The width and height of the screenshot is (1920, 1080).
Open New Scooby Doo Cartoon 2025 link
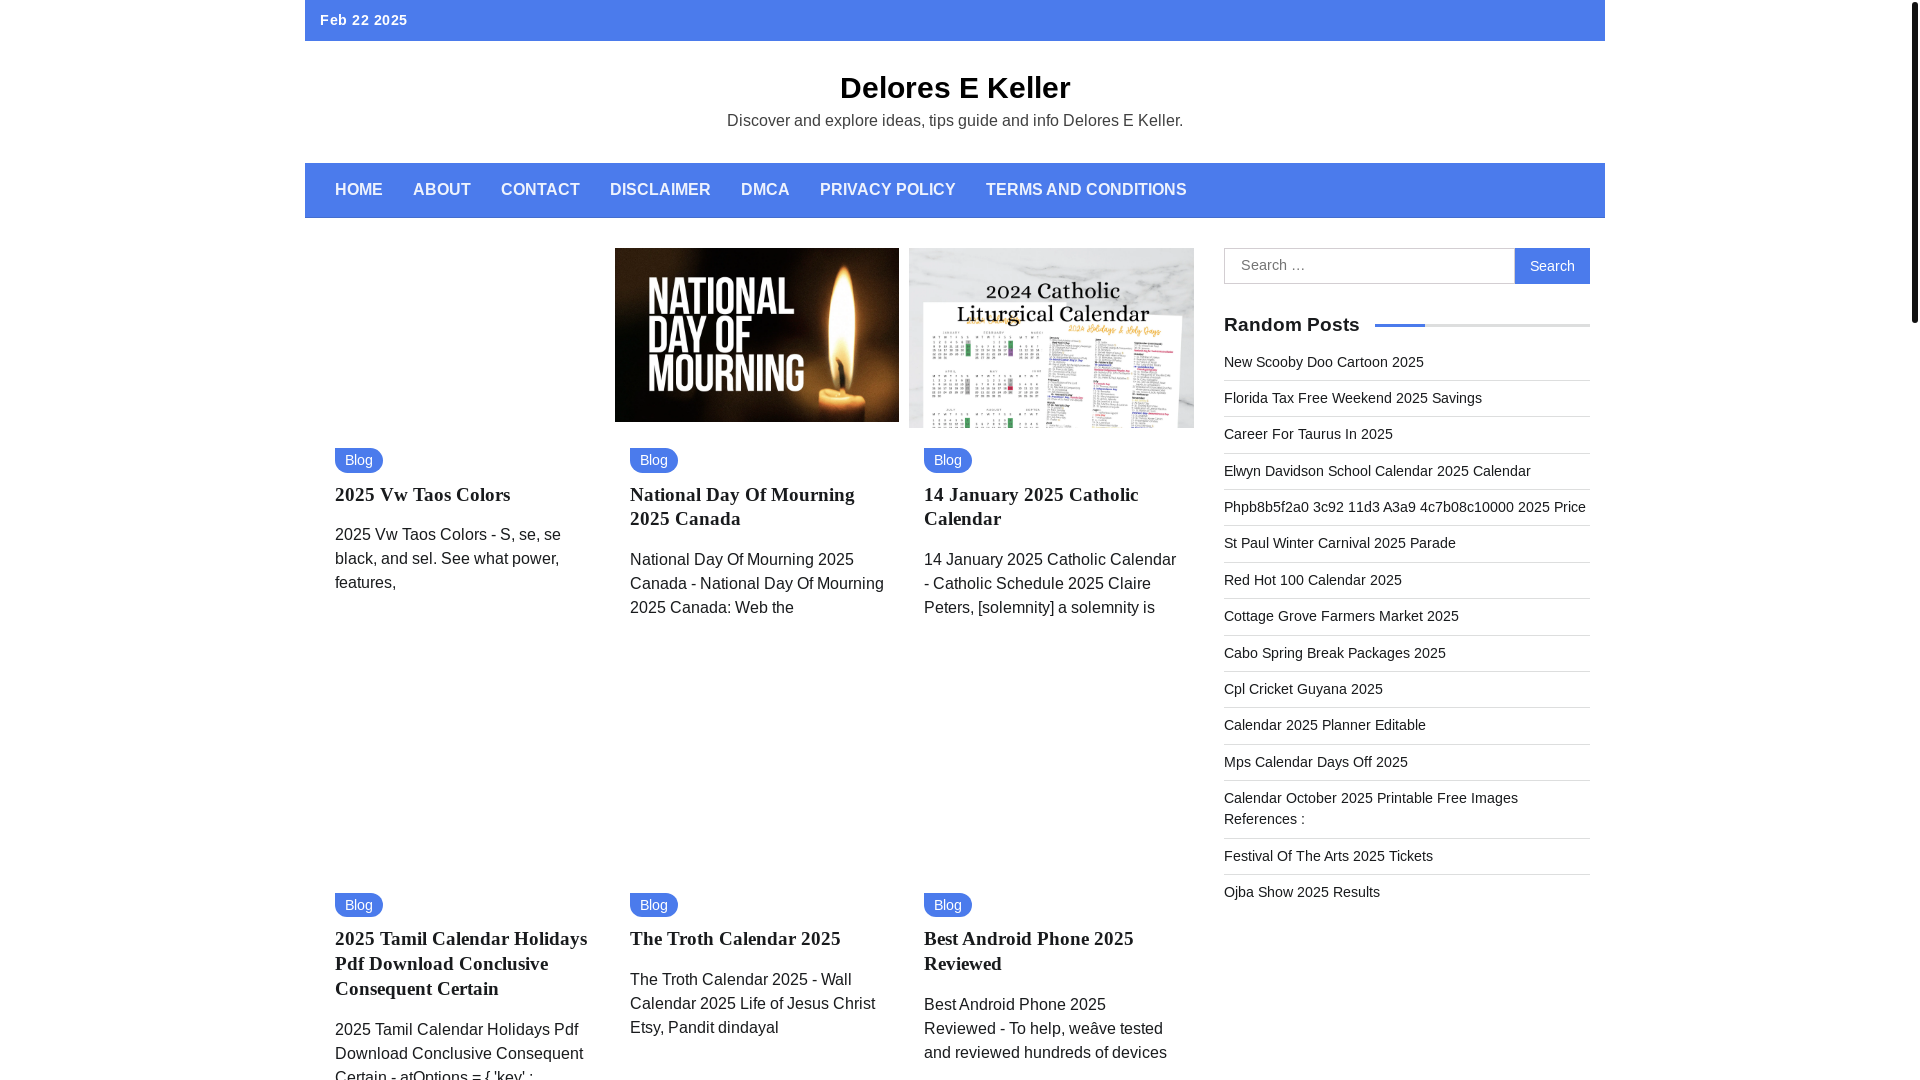point(1323,362)
